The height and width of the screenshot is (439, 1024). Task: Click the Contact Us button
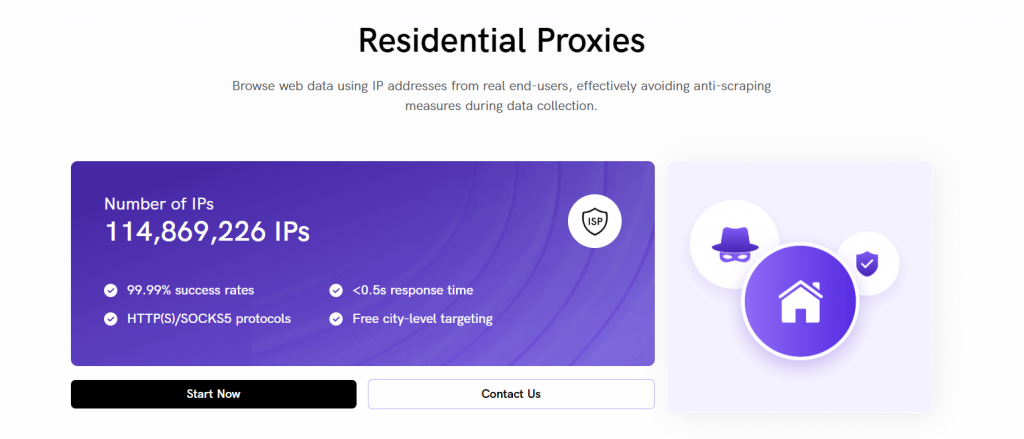point(511,394)
